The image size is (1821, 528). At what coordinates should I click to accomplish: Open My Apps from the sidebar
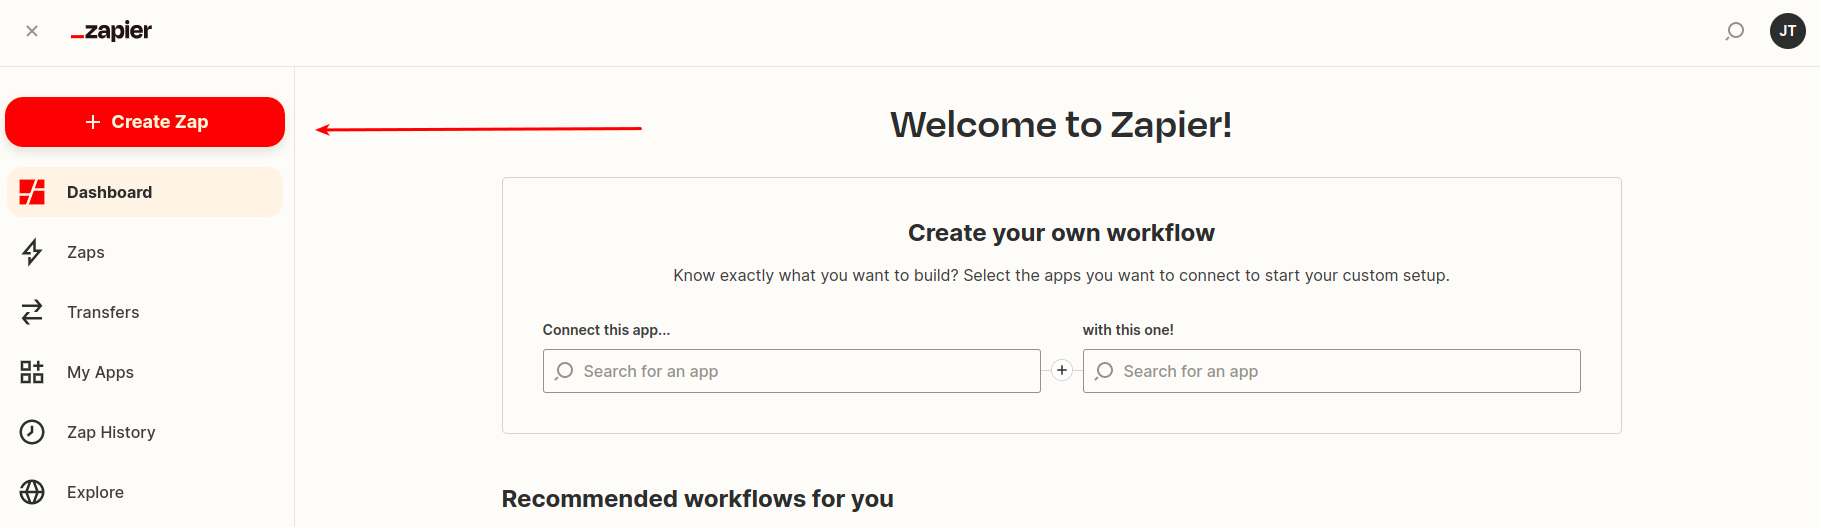145,372
